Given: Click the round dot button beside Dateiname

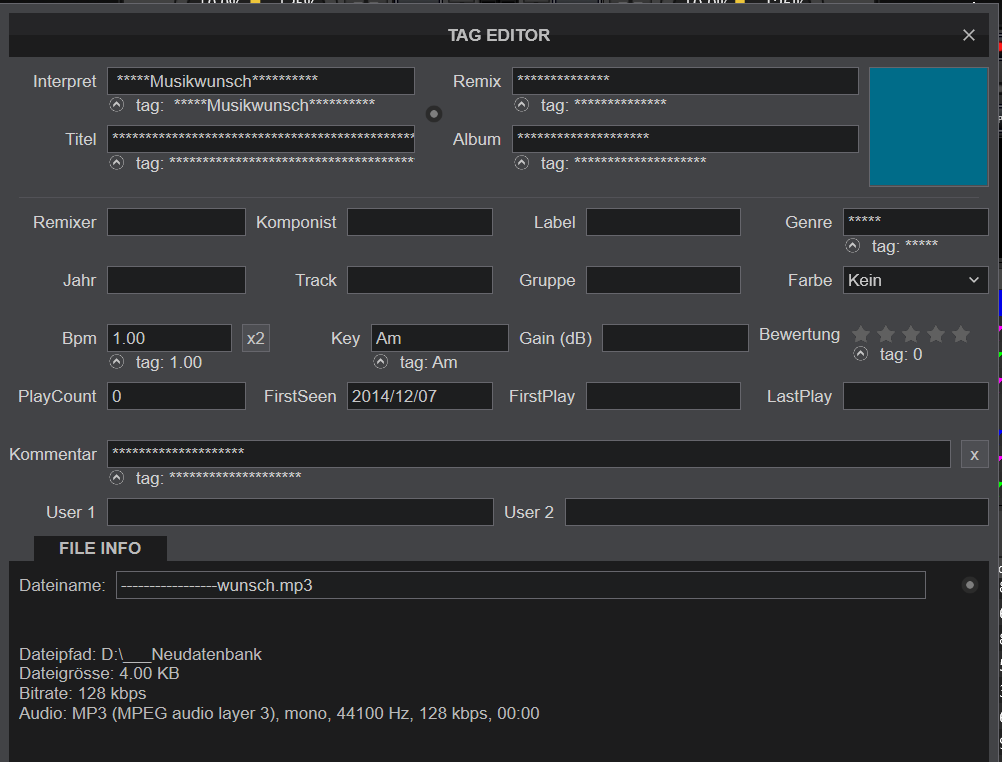Looking at the screenshot, I should pos(969,585).
